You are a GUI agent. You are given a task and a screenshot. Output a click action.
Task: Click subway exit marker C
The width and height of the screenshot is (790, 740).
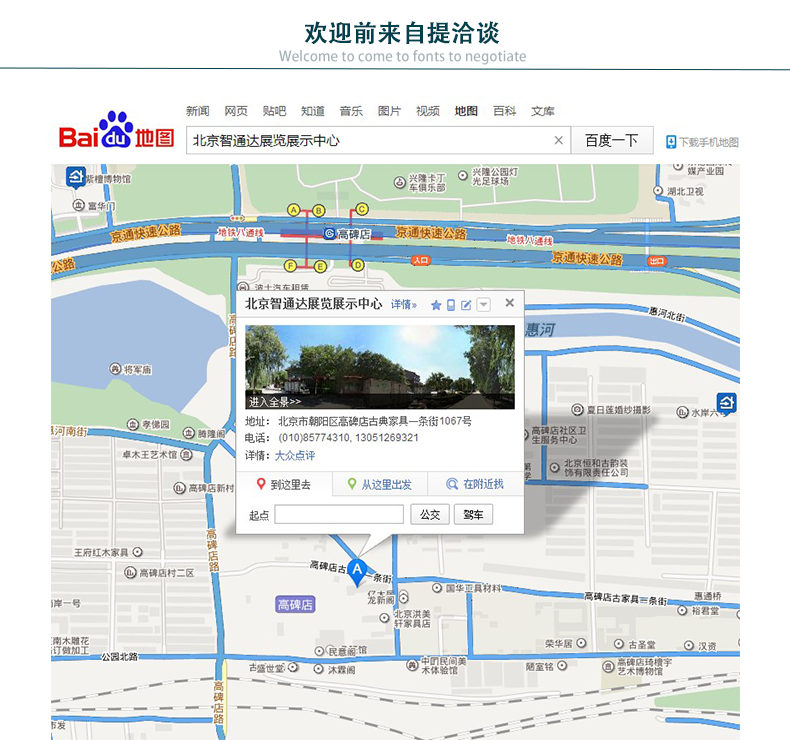coord(362,209)
